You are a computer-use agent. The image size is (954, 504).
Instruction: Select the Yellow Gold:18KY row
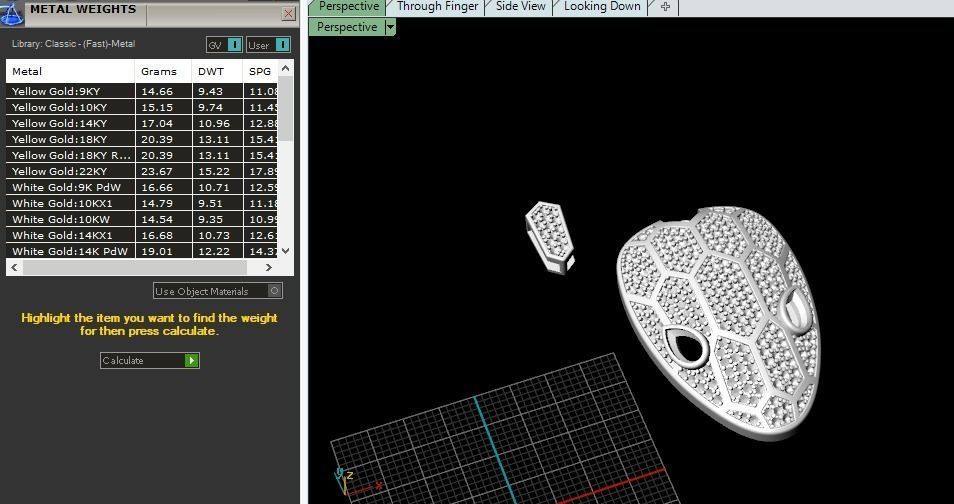pyautogui.click(x=142, y=139)
